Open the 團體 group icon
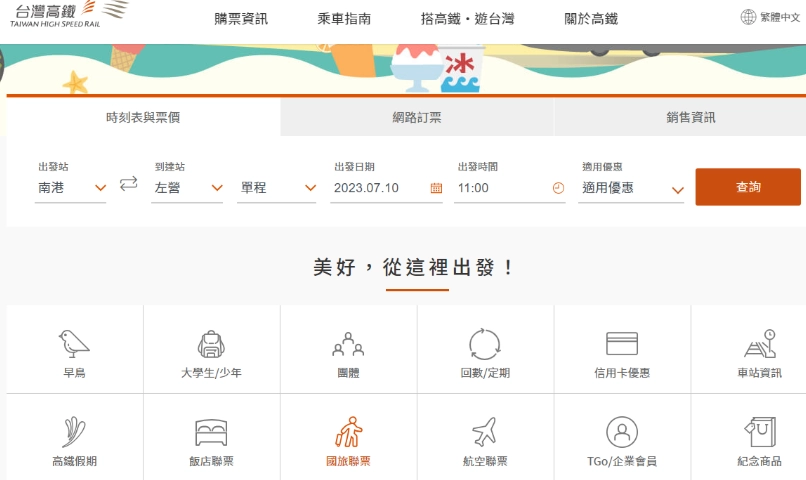Image resolution: width=806 pixels, height=480 pixels. pyautogui.click(x=348, y=344)
